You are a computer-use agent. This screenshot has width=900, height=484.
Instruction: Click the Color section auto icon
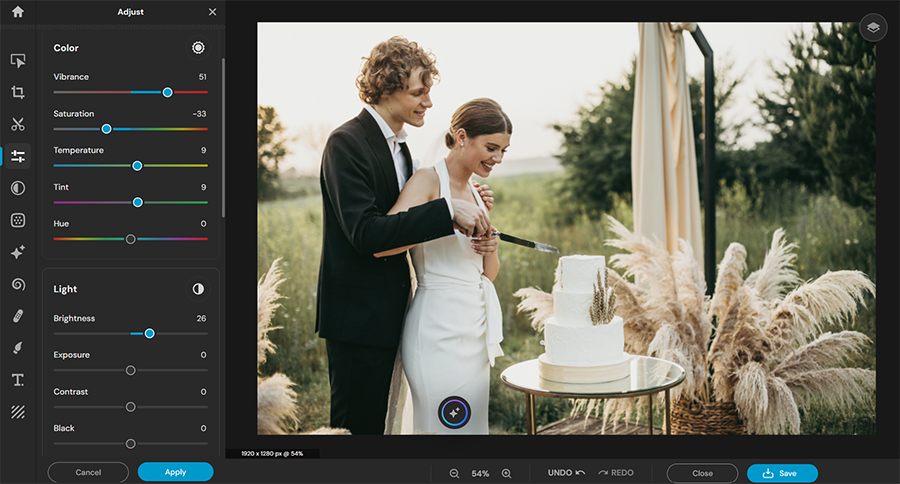(198, 48)
